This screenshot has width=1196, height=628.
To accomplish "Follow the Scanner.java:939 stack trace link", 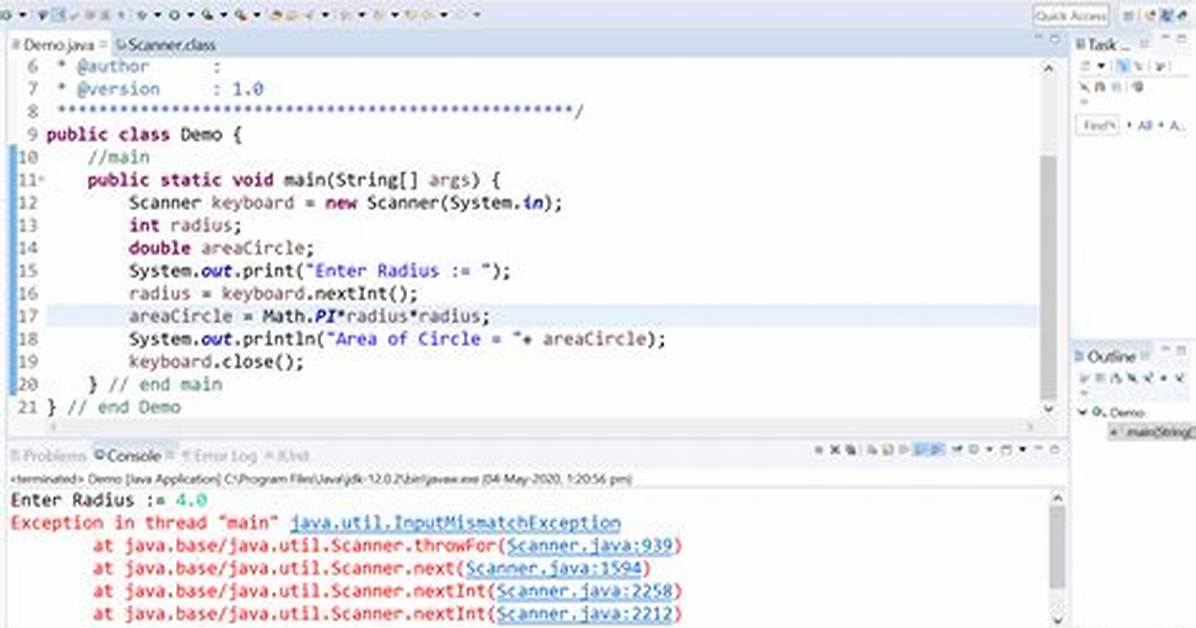I will tap(590, 546).
